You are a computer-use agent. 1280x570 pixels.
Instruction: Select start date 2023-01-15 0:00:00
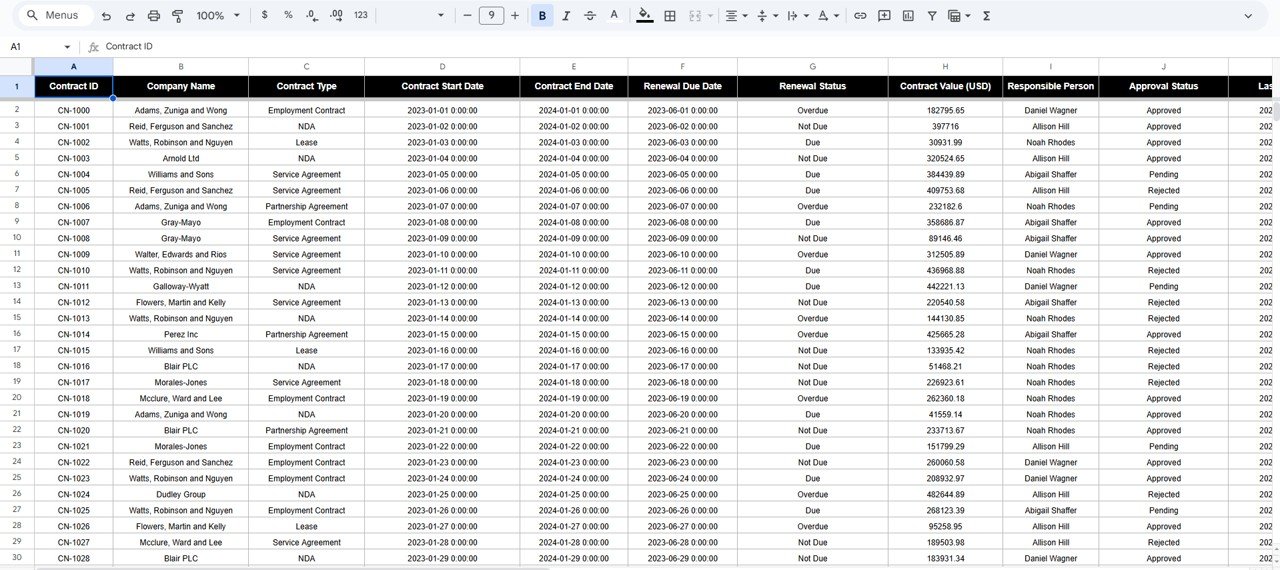[442, 335]
